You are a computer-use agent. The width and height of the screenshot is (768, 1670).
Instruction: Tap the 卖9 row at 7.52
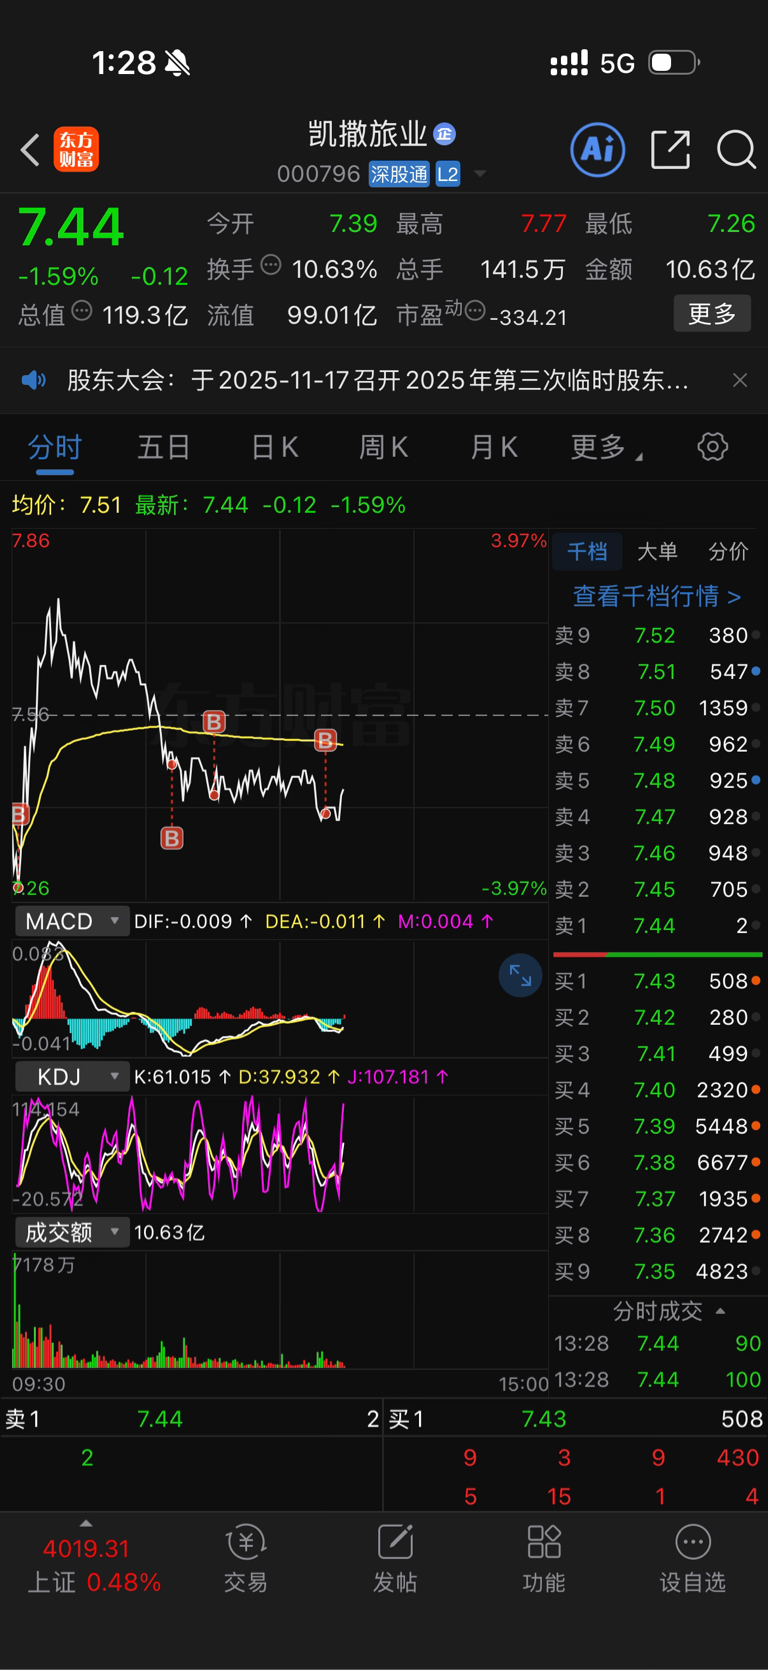pos(658,635)
